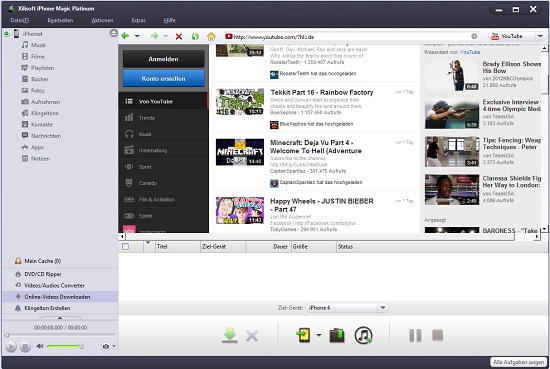Open the forward history dropdown arrow
Screen dimensions: 550x369
click(x=166, y=36)
